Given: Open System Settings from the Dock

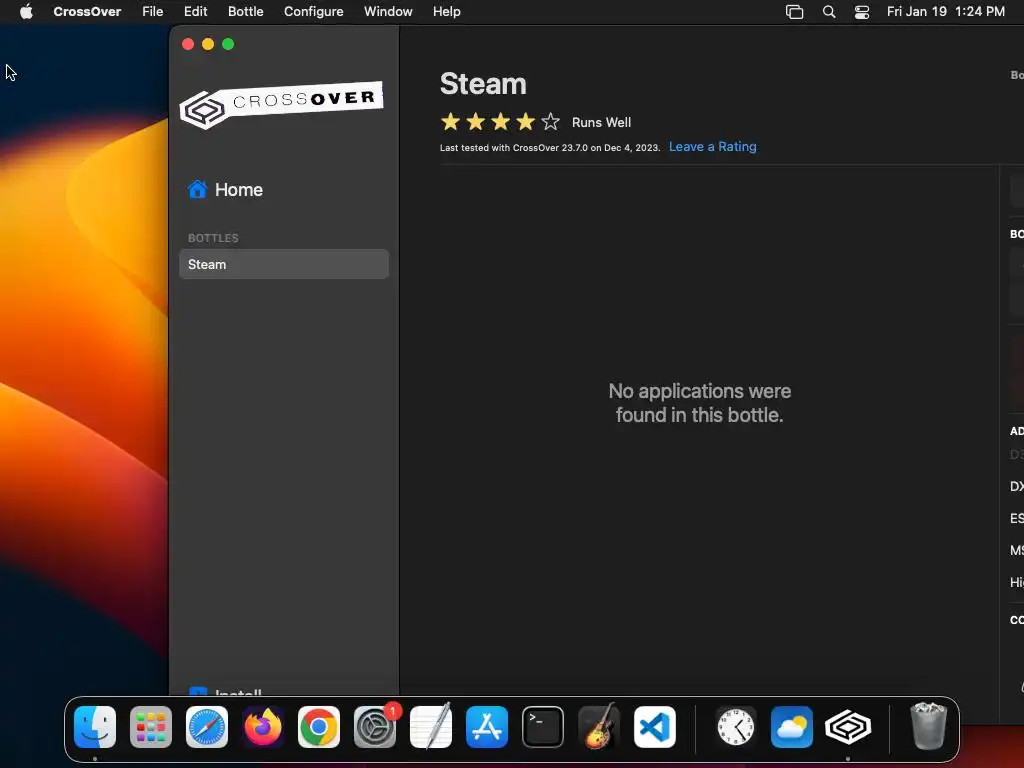Looking at the screenshot, I should (x=375, y=726).
